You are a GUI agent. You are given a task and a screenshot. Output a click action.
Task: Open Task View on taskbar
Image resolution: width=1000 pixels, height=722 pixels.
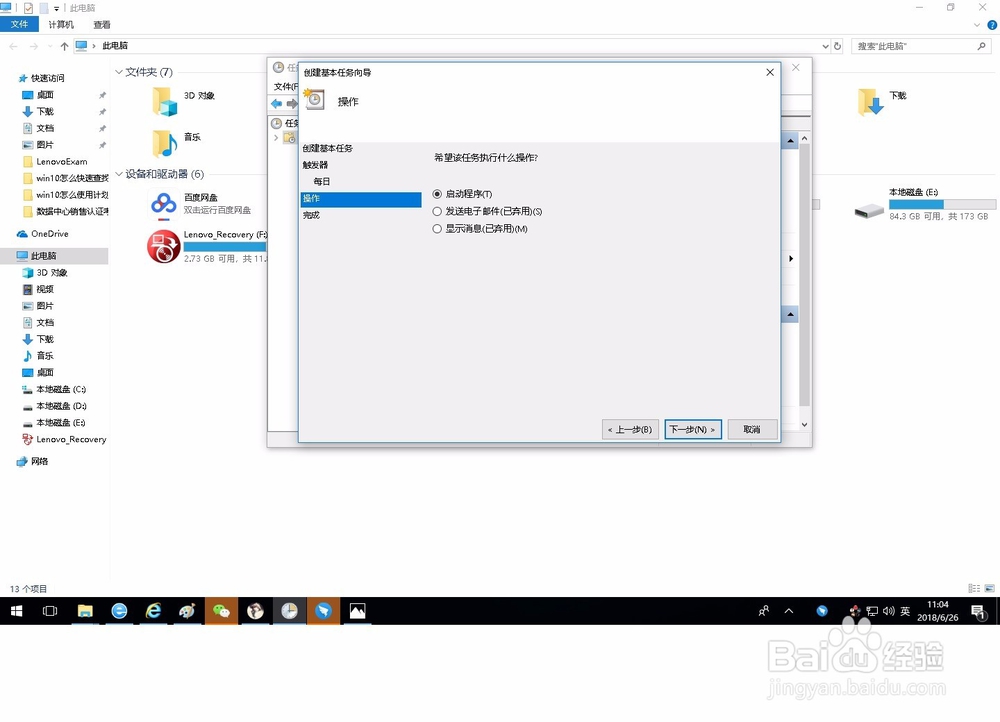pyautogui.click(x=50, y=611)
